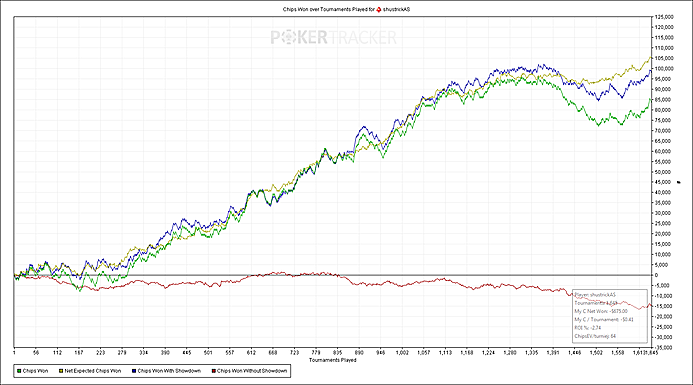Select the "Chips Won" legend label
Image resolution: width=693 pixels, height=385 pixels.
[x=35, y=371]
